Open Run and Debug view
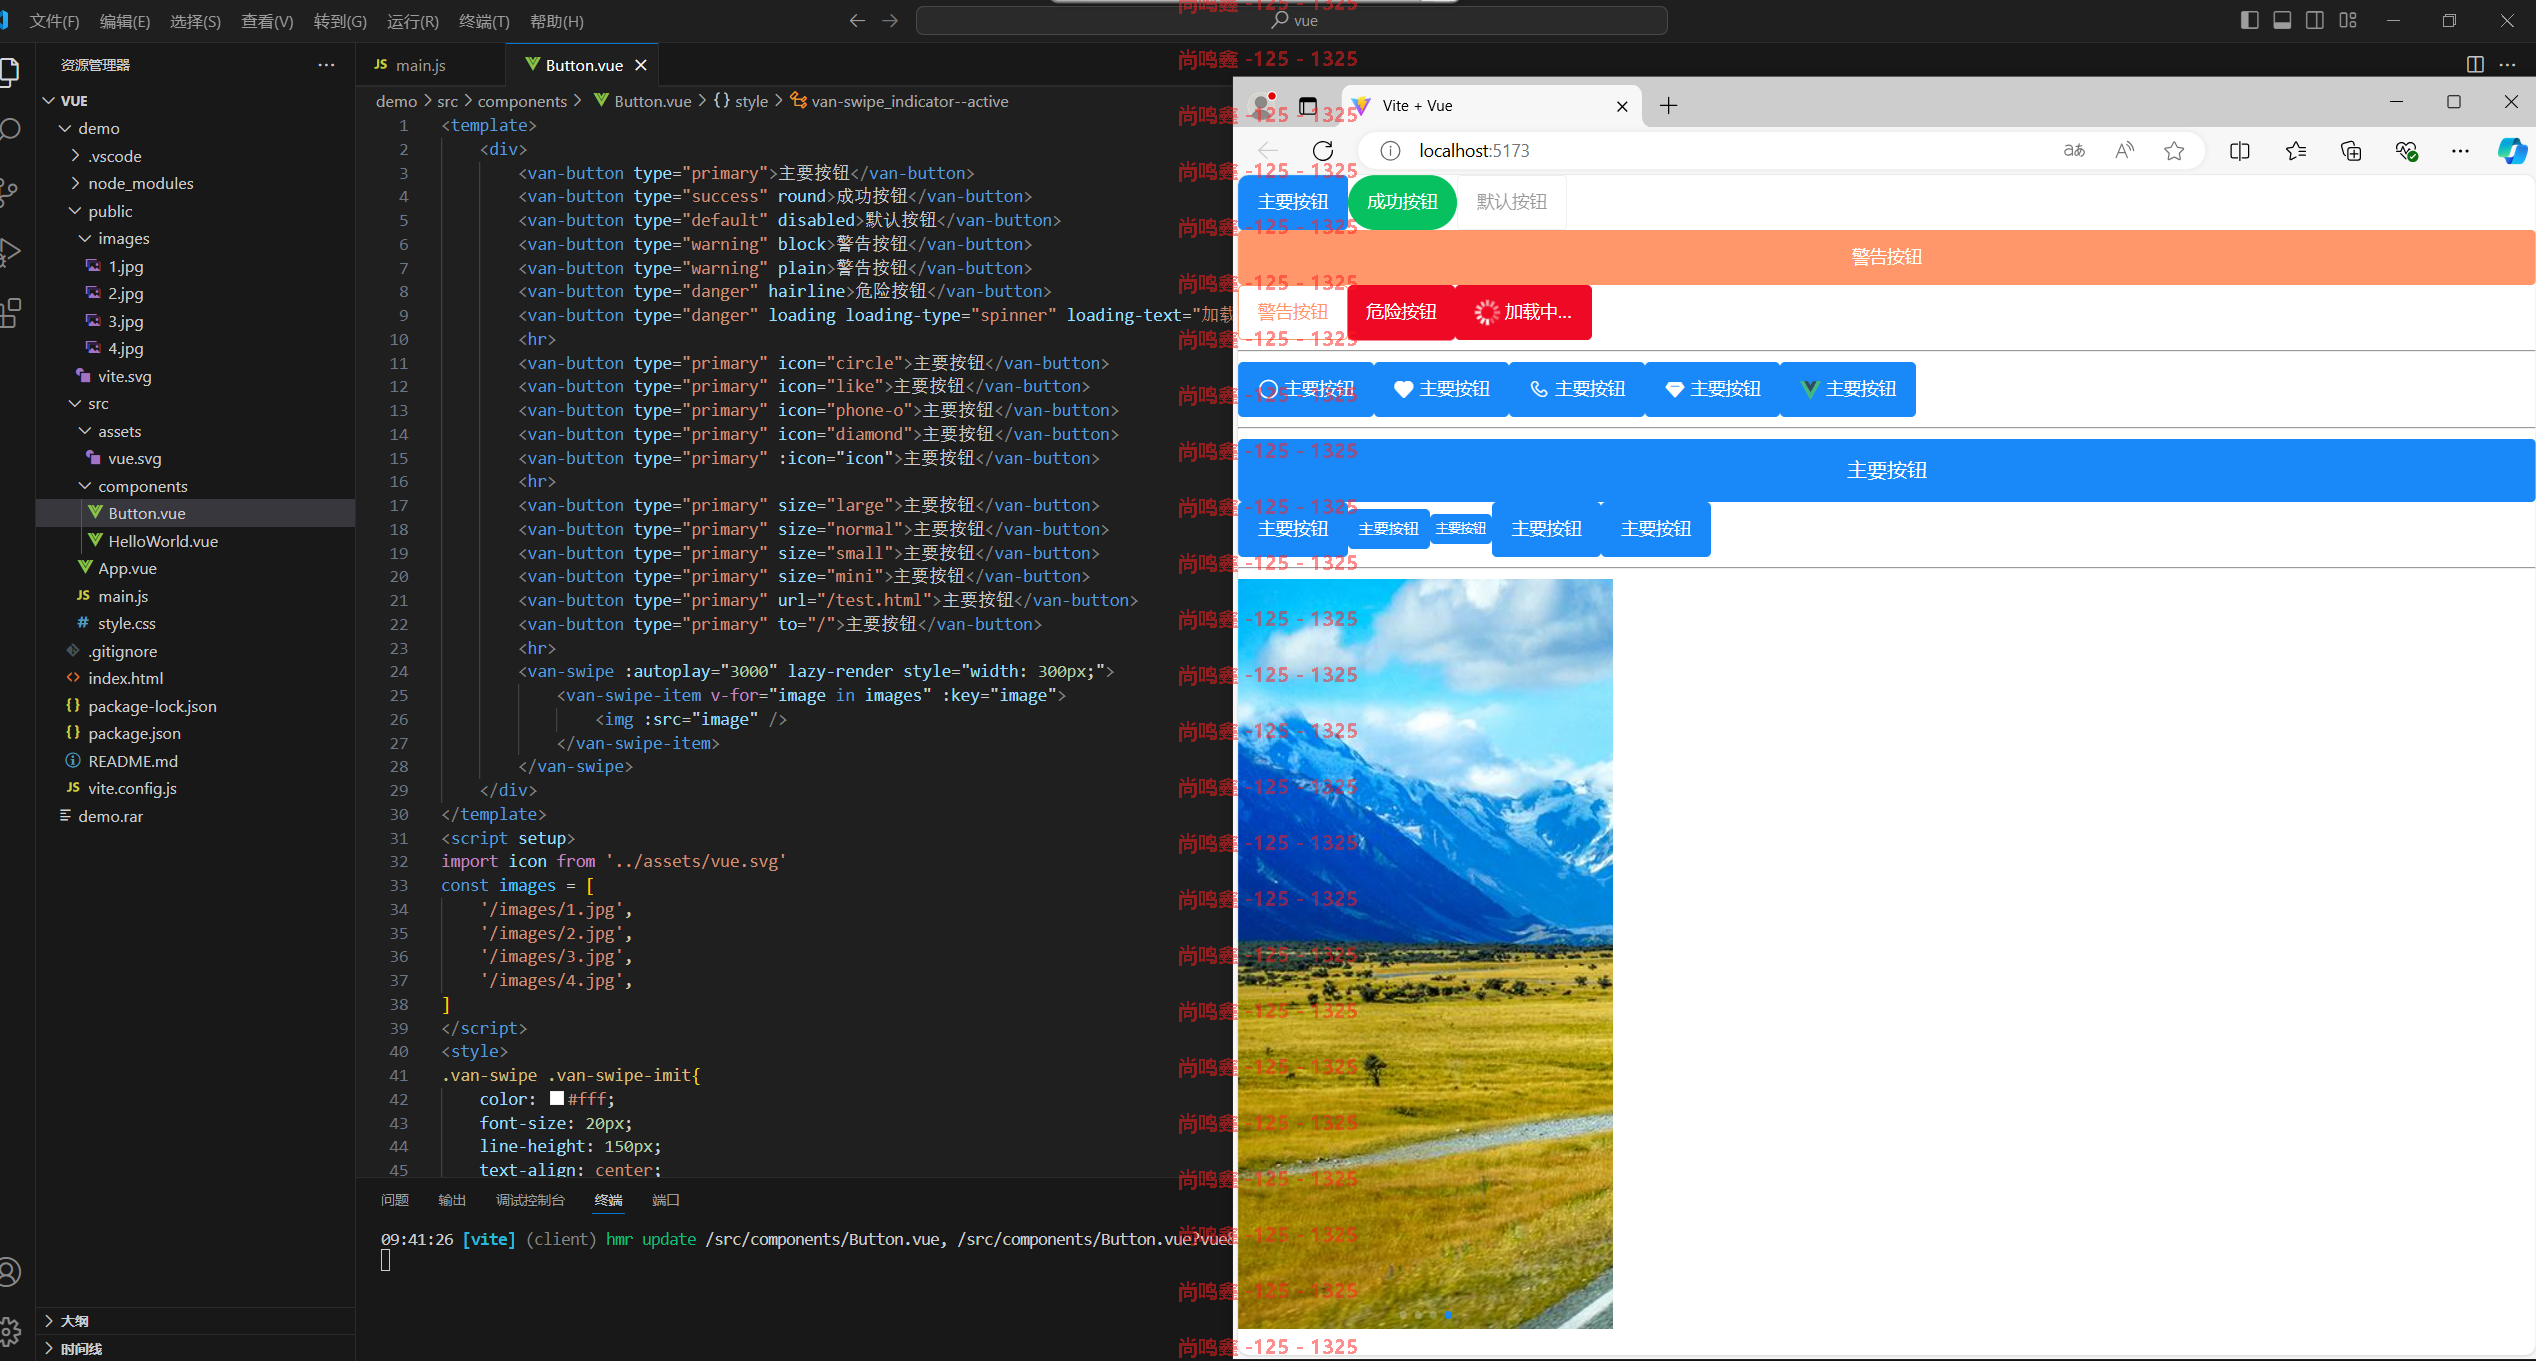The image size is (2536, 1361). pos(10,252)
